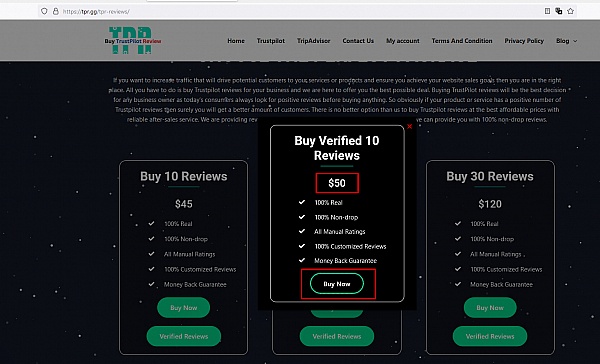Click 100% Non-drop in Buy 10 Reviews card
The width and height of the screenshot is (600, 364).
tap(186, 239)
